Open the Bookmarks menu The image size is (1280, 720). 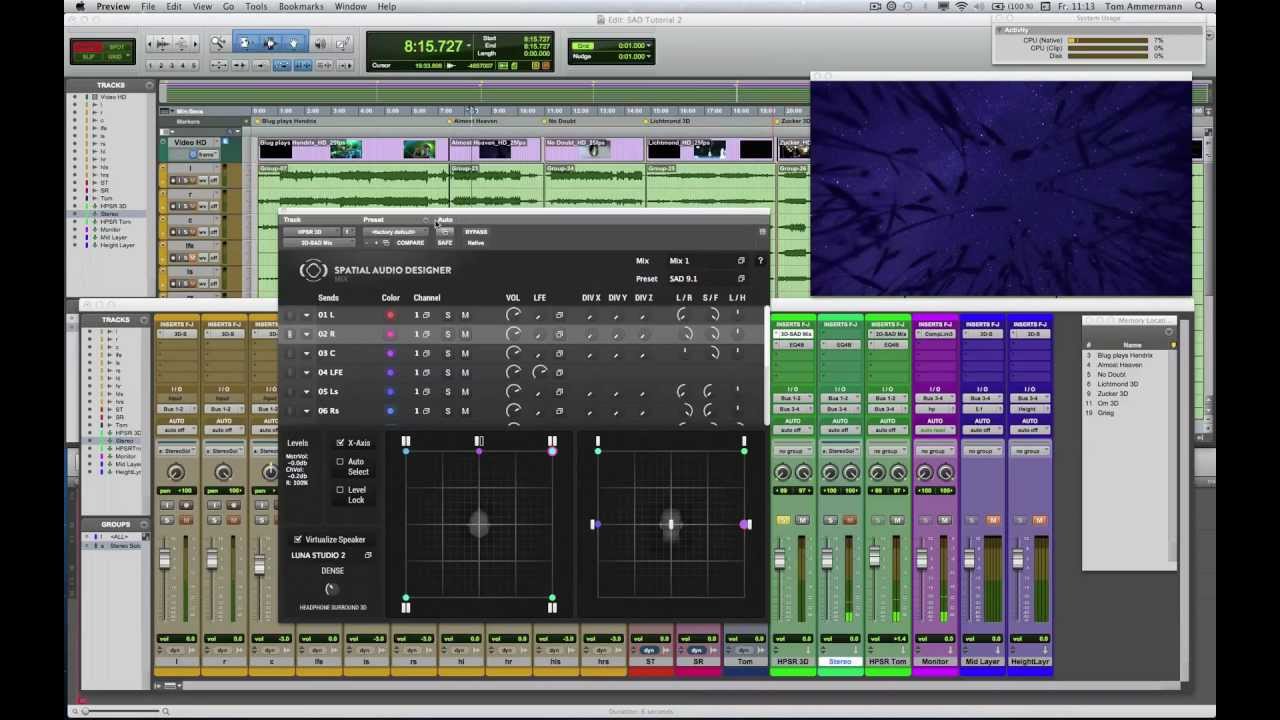[301, 6]
